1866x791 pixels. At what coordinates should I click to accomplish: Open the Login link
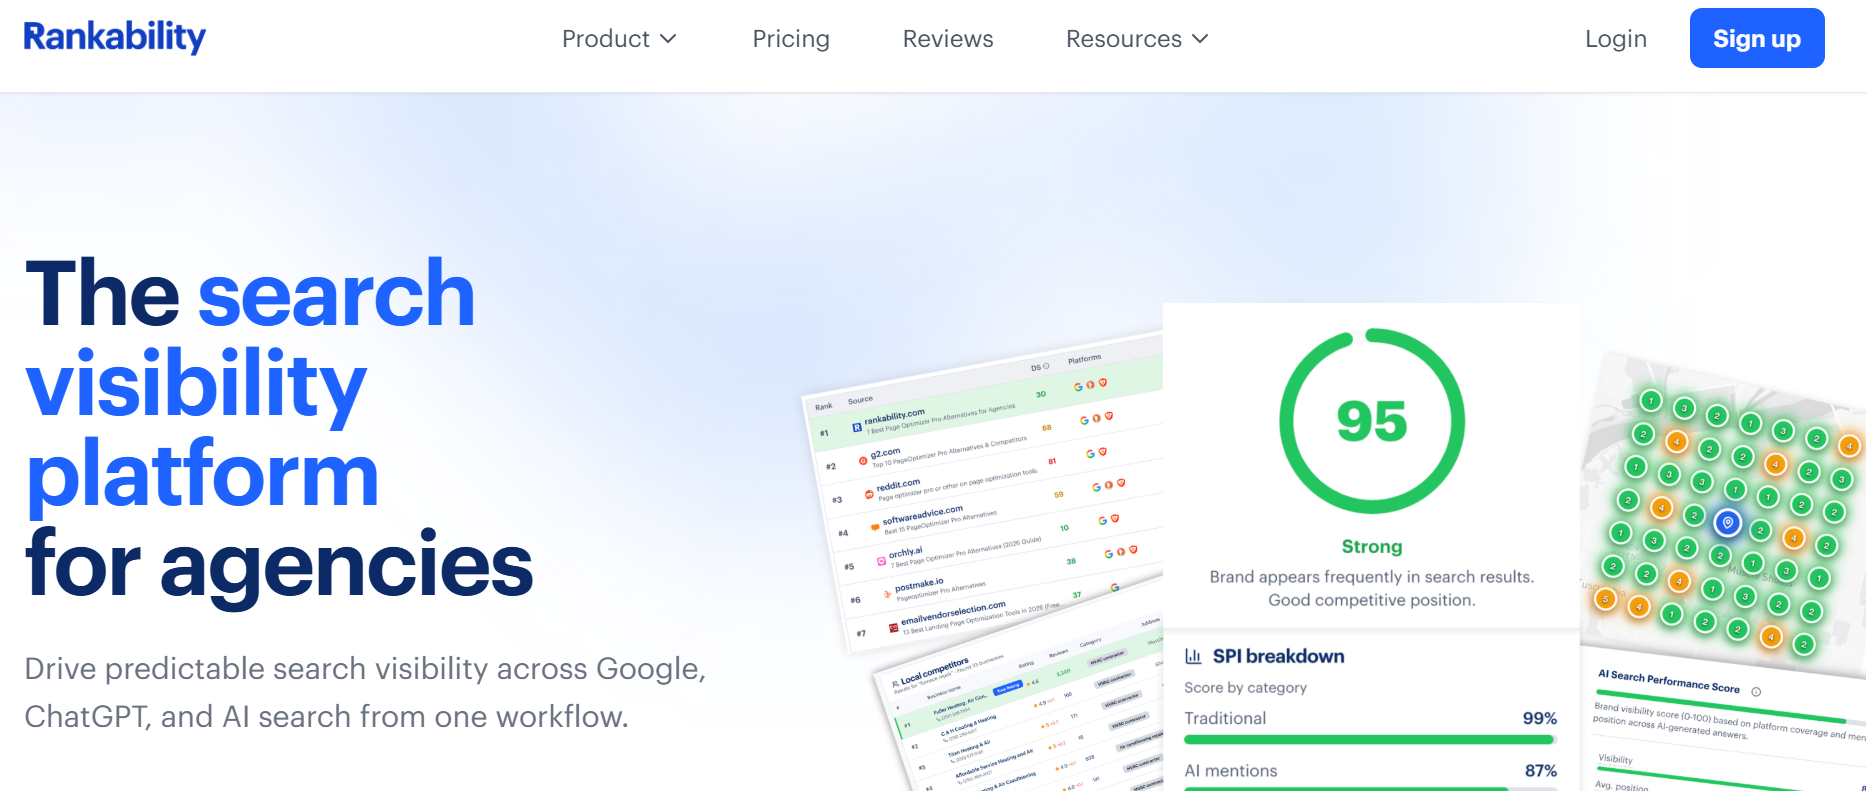click(x=1616, y=39)
